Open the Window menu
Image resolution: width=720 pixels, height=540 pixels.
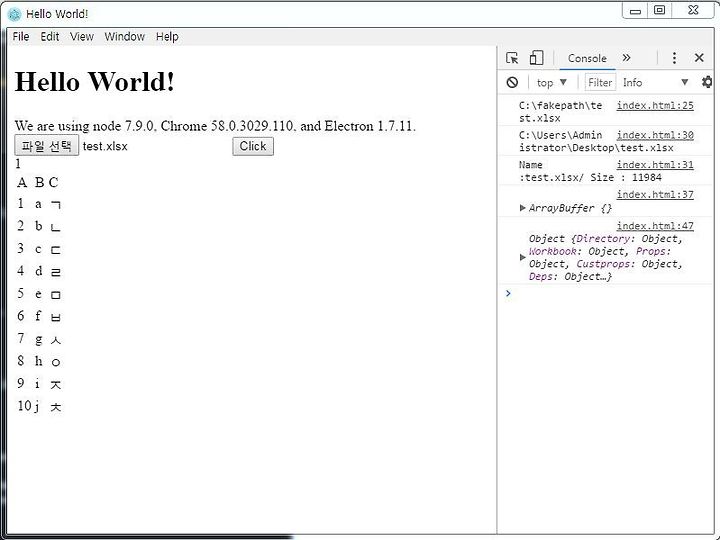124,37
